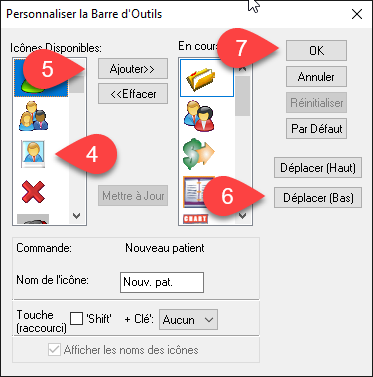
Task: Click the Déplacer (Haut) button
Action: click(318, 168)
